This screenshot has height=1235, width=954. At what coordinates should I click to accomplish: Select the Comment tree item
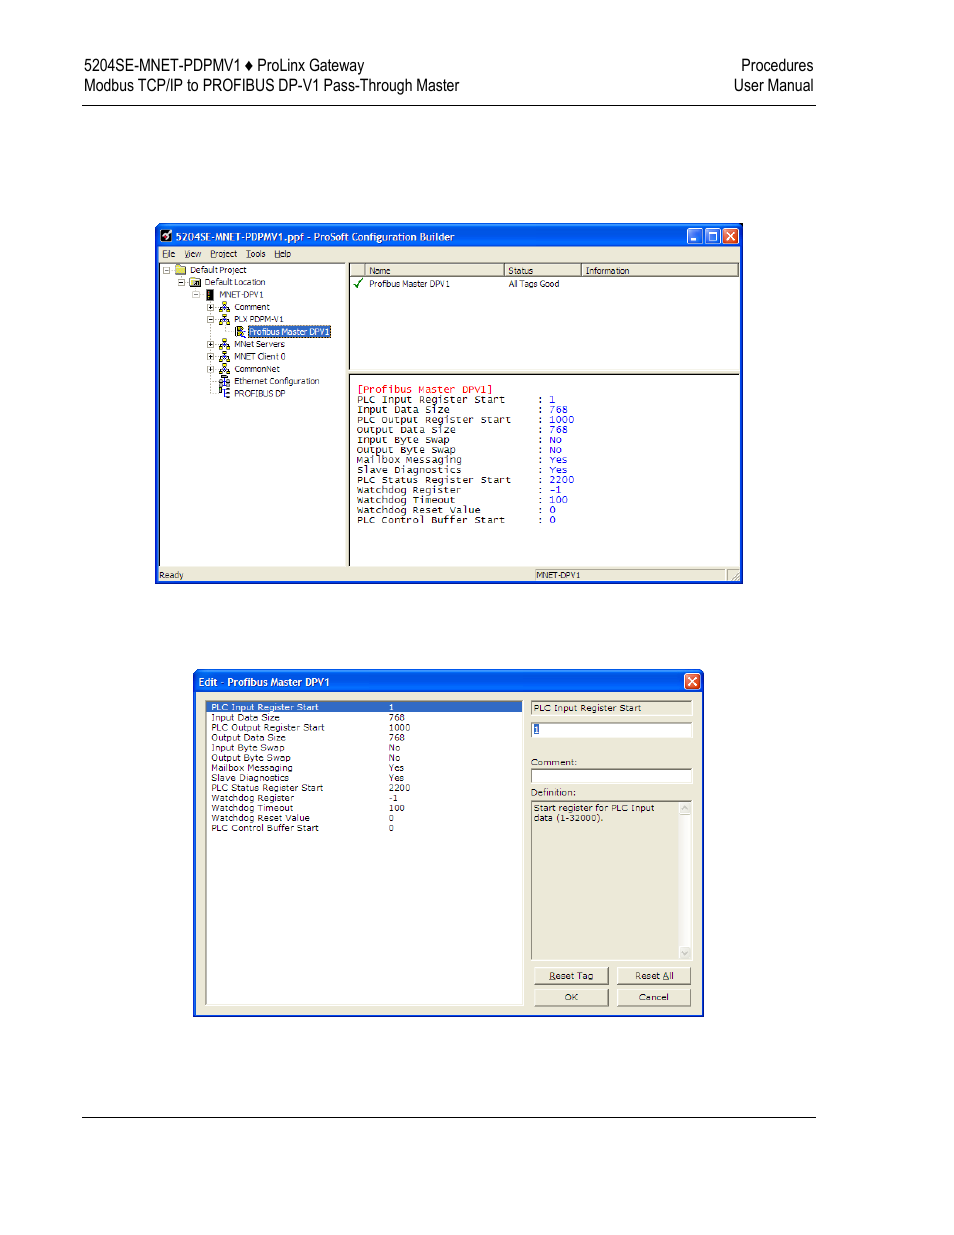click(252, 307)
